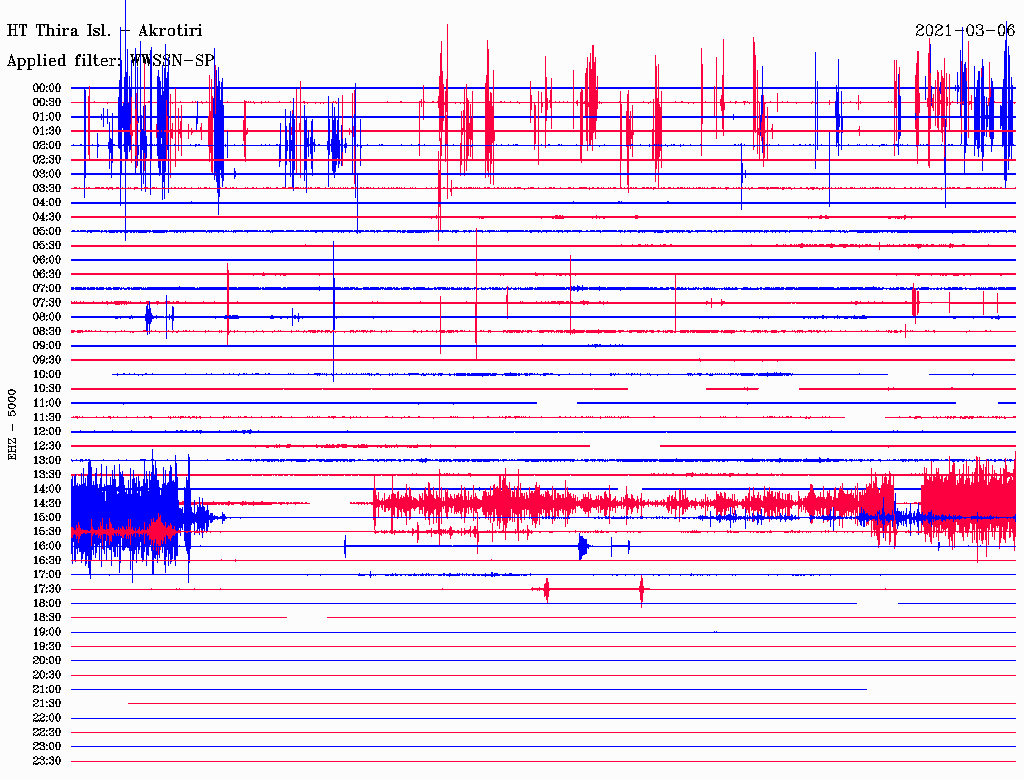The image size is (1024, 780).
Task: Click the vertical axis label 'EHZ – 5000'
Action: (12, 425)
